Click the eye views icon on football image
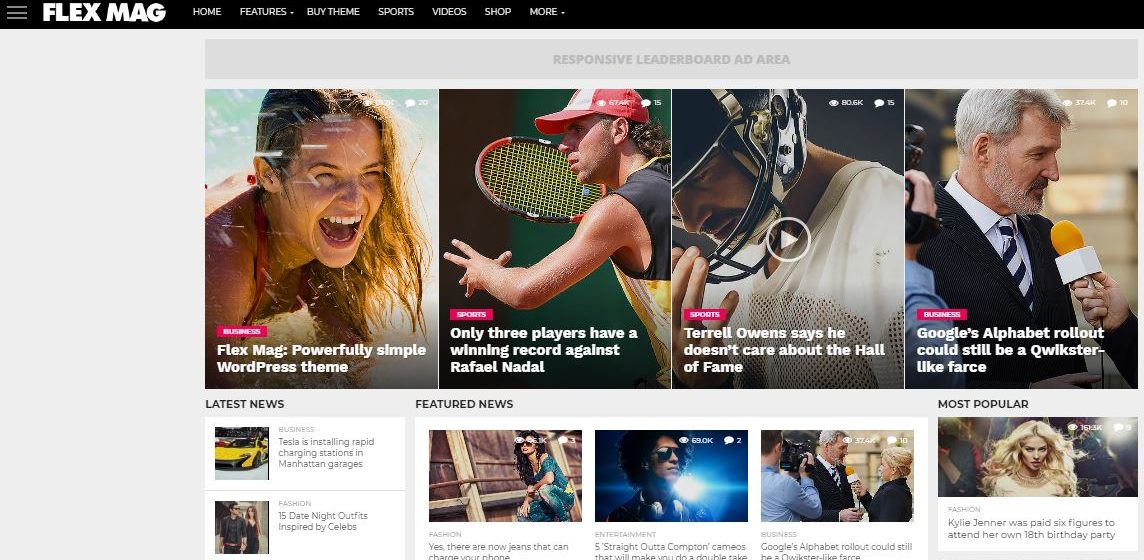The image size is (1144, 560). pyautogui.click(x=834, y=103)
